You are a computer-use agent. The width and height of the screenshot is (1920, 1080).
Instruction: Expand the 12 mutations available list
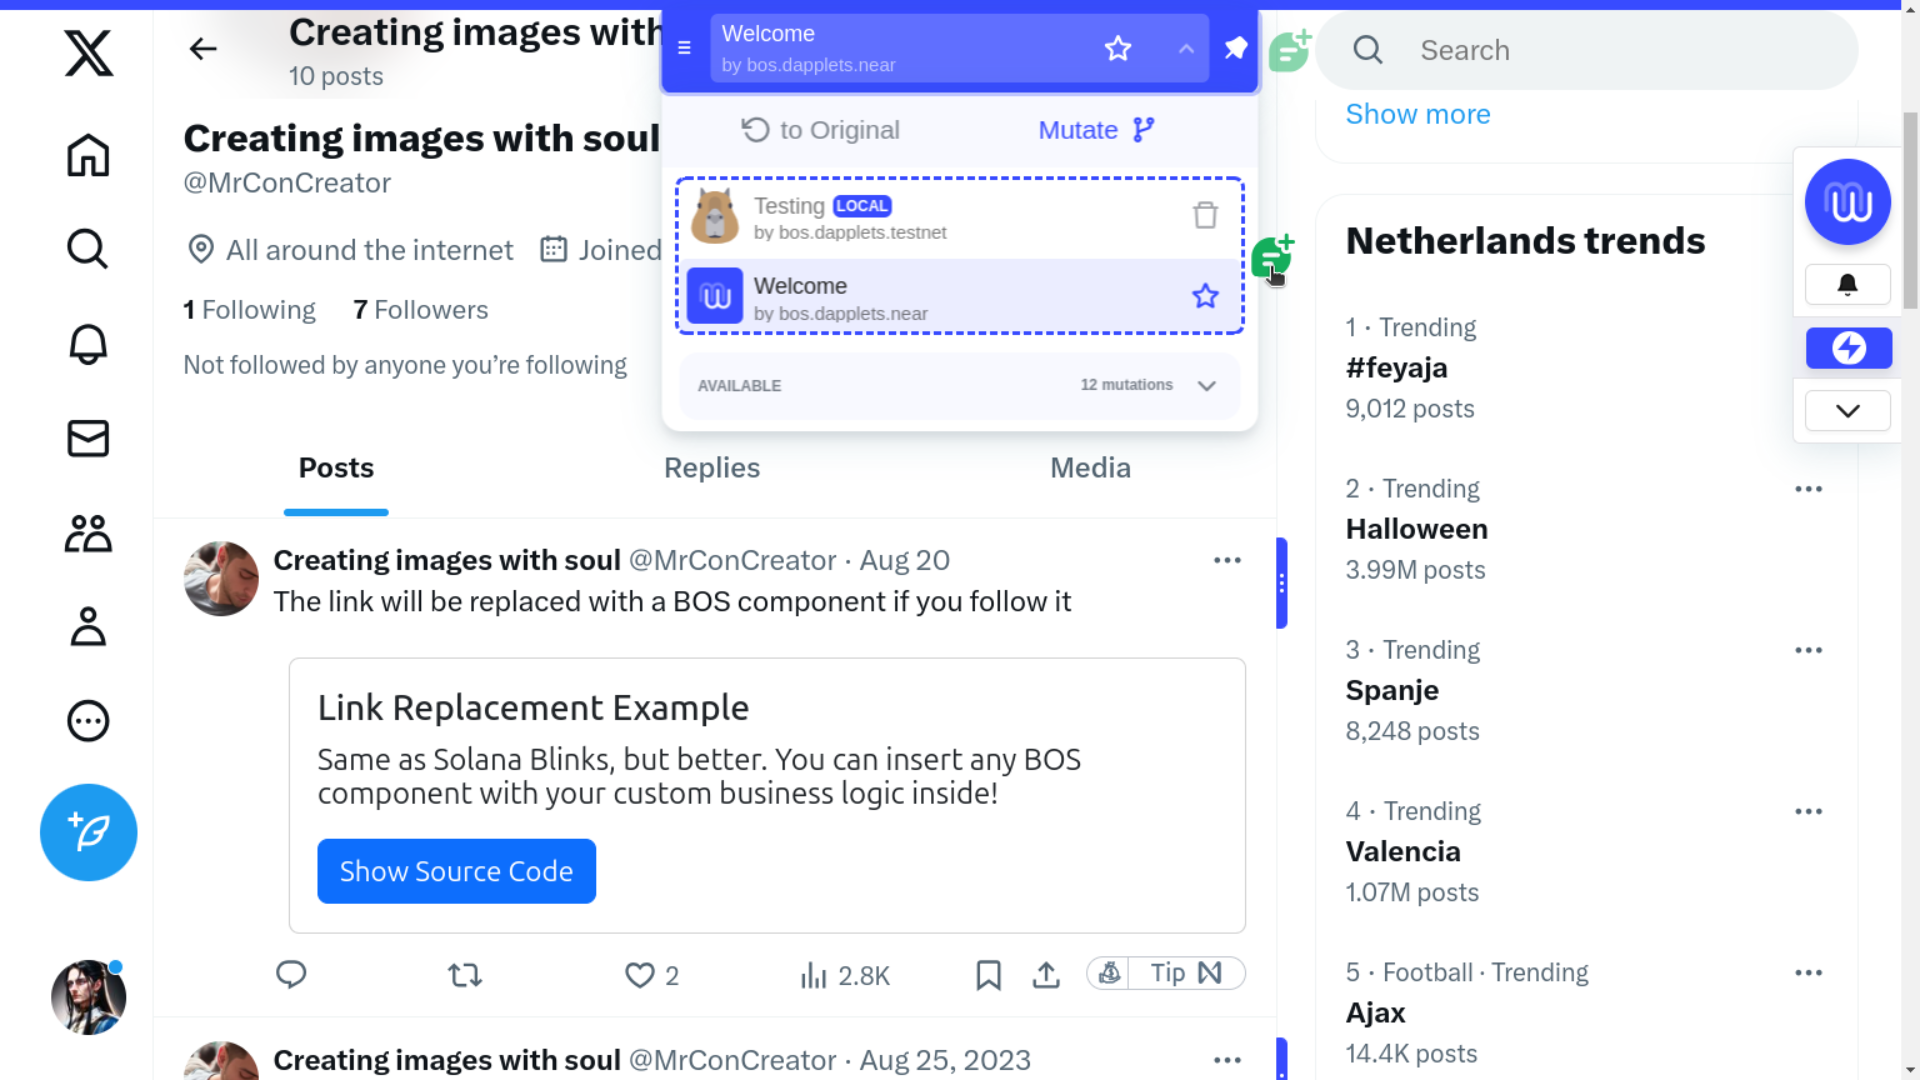(x=1205, y=385)
